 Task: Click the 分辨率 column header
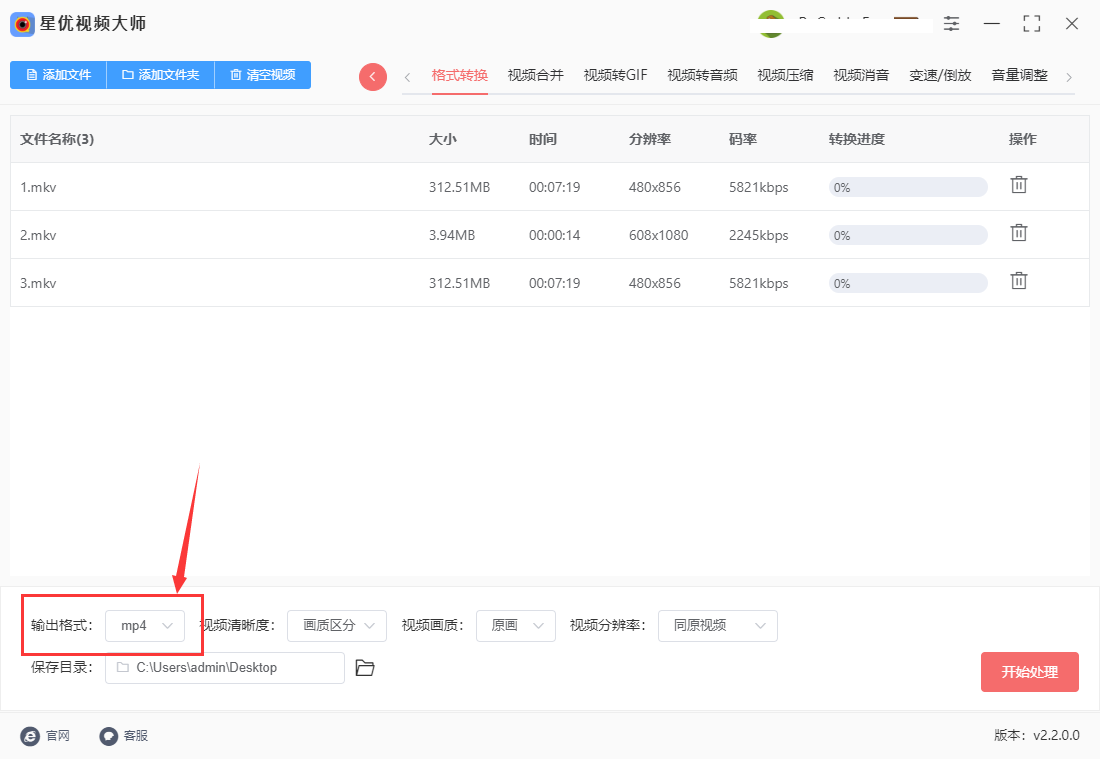[x=650, y=139]
